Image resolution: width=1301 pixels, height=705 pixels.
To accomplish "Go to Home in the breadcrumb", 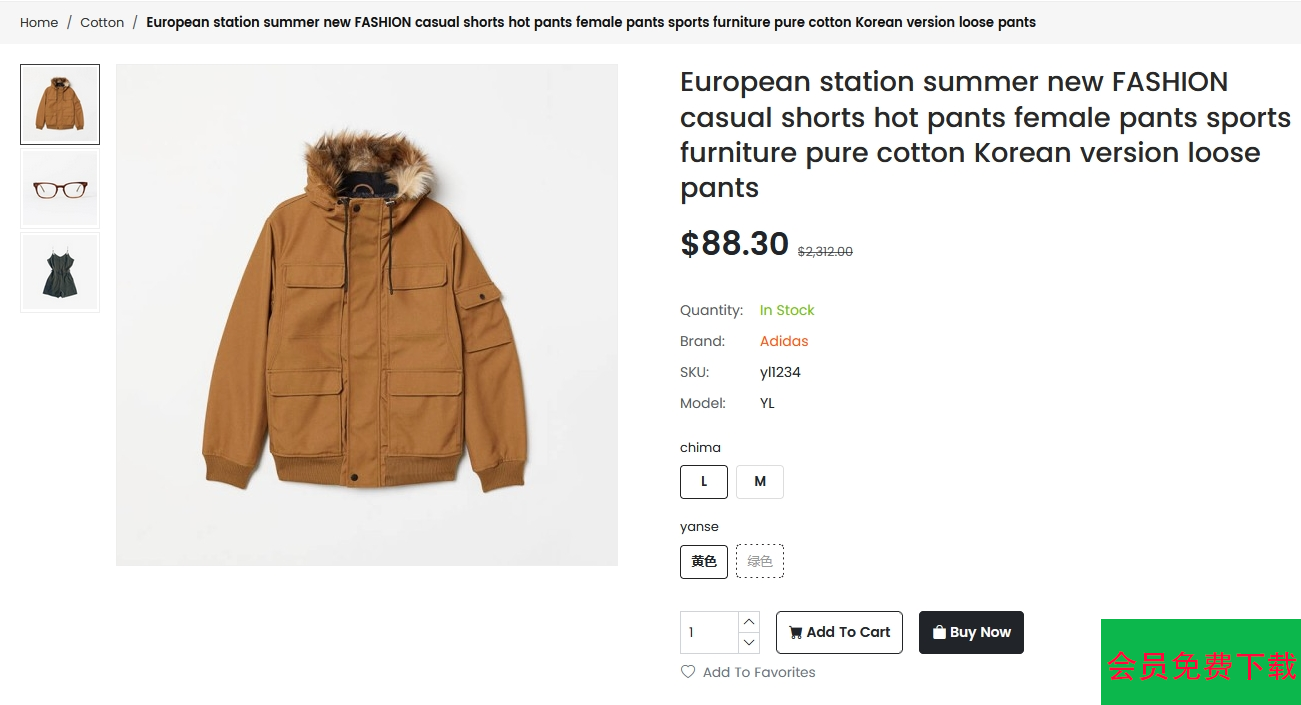I will pos(39,22).
